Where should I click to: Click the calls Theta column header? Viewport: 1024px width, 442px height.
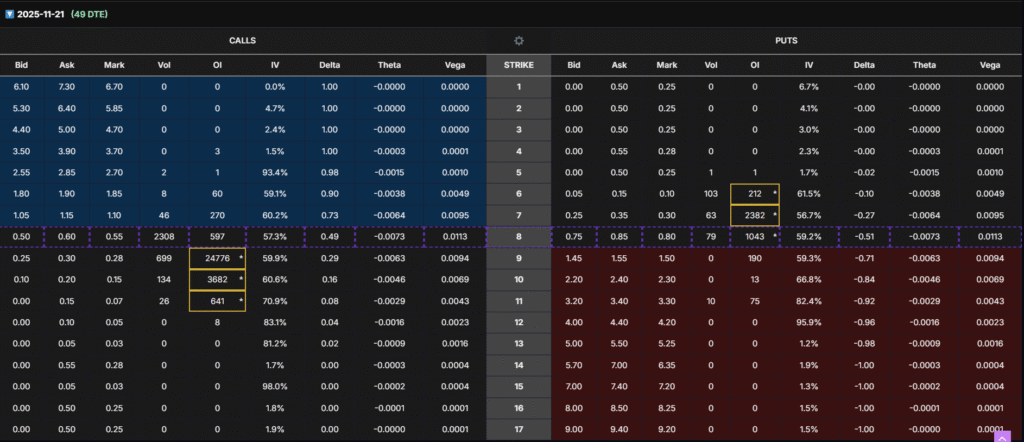point(389,65)
